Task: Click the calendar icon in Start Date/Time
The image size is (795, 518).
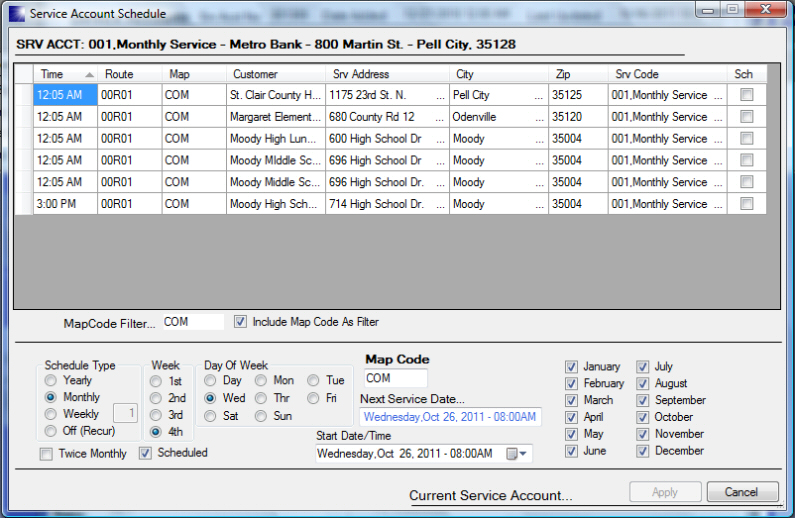Action: [513, 454]
